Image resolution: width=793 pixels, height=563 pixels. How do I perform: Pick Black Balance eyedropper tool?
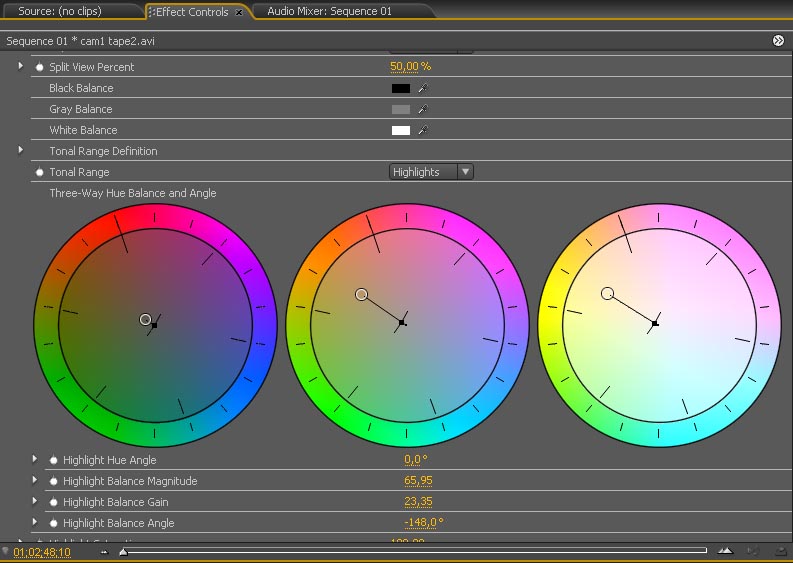pyautogui.click(x=423, y=88)
